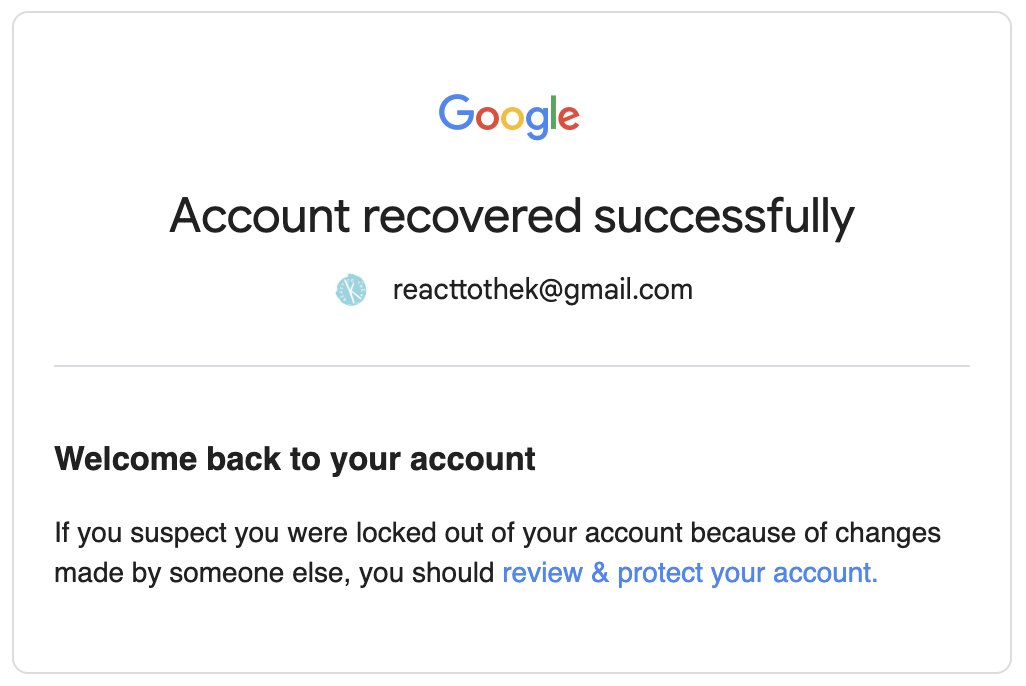1026x686 pixels.
Task: Click the phrase locked out in paragraph
Action: pyautogui.click(x=421, y=532)
